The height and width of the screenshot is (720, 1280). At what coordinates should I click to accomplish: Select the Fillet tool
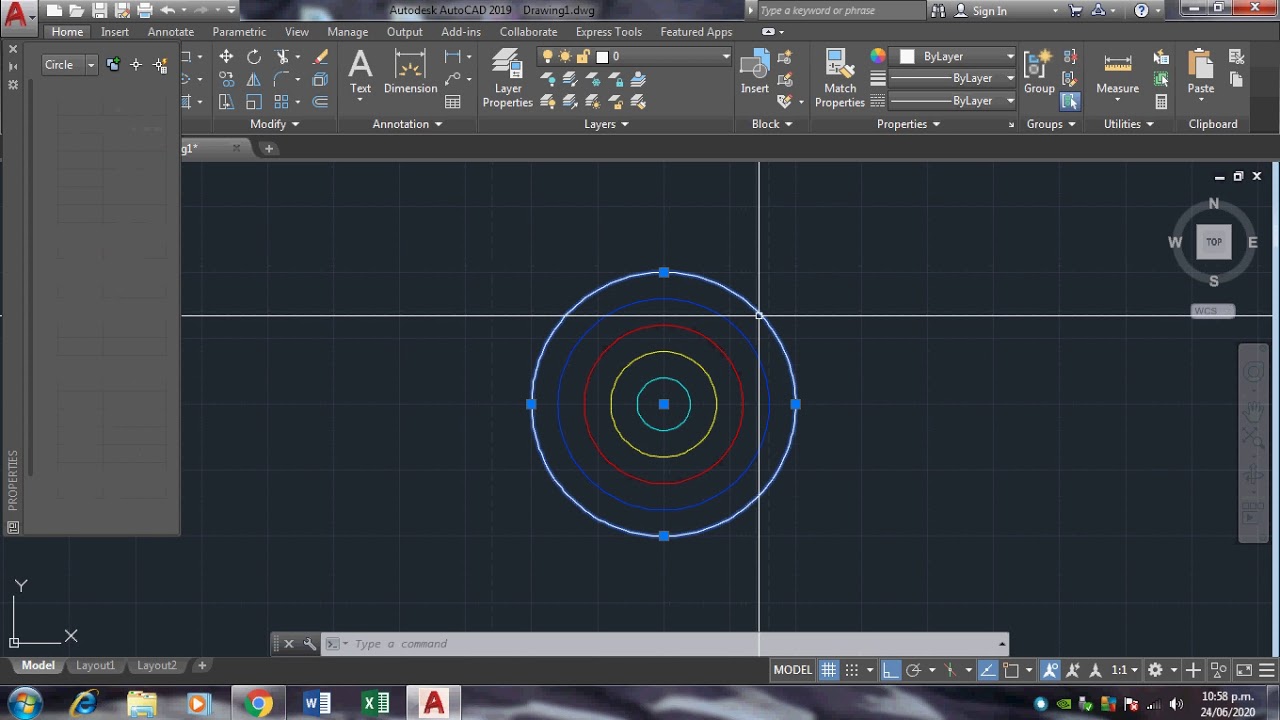(283, 80)
